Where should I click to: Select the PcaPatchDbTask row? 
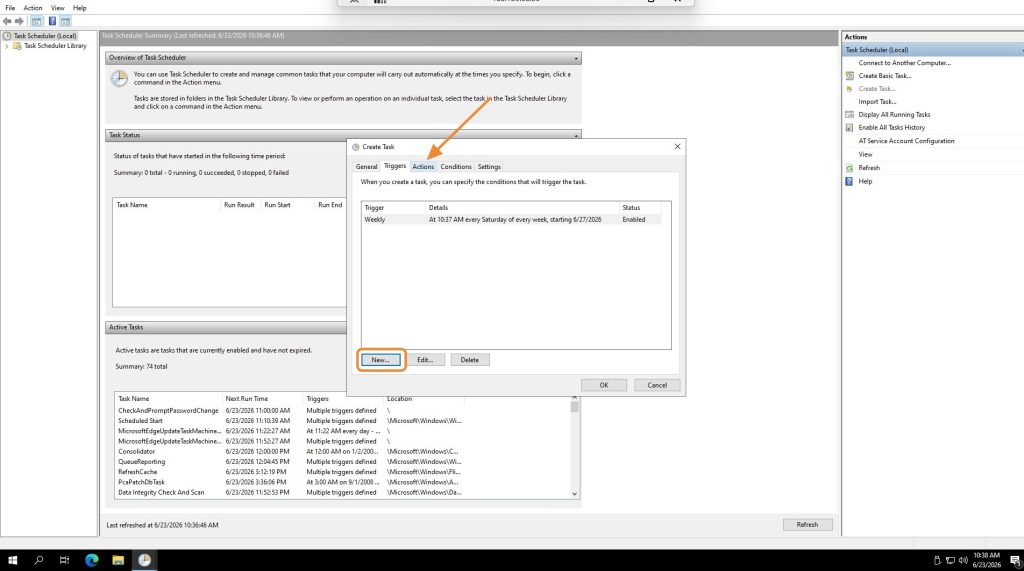[x=343, y=482]
